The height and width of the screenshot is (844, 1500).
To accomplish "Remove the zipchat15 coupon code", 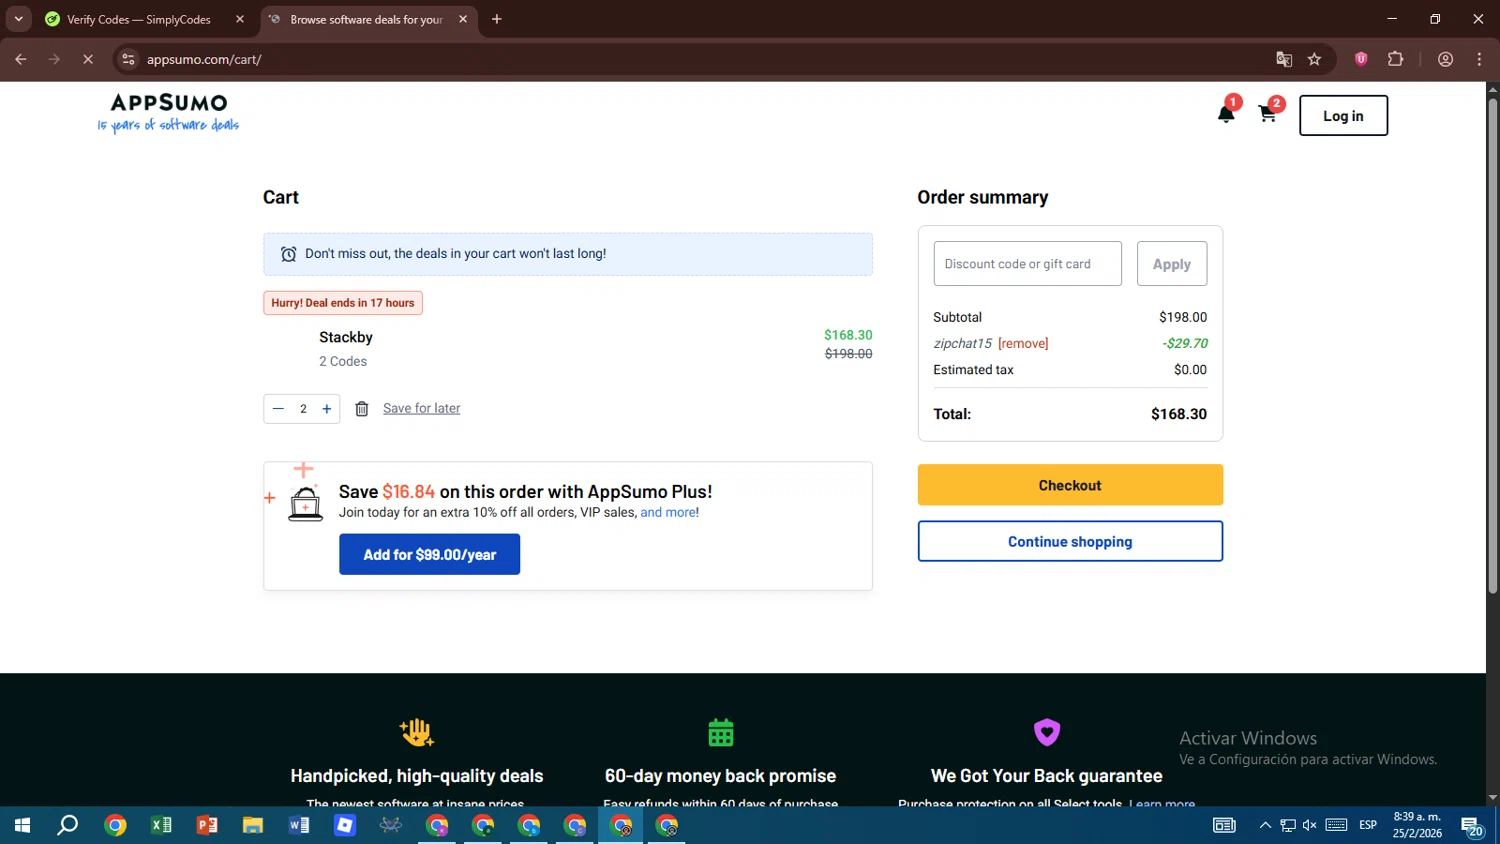I will pyautogui.click(x=1023, y=343).
